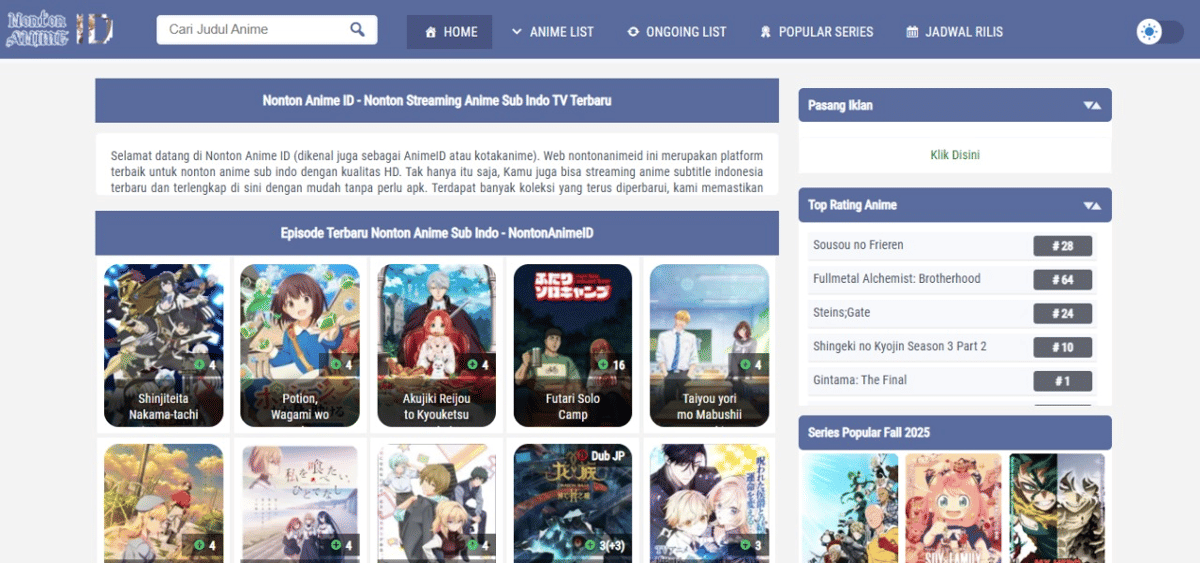This screenshot has height=563, width=1200.
Task: Click the magnifying glass search icon
Action: [x=357, y=30]
